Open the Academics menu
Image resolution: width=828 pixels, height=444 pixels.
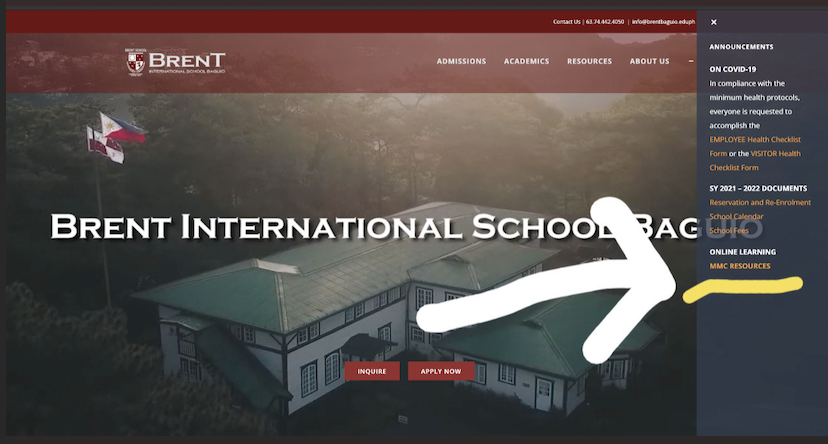click(x=526, y=61)
